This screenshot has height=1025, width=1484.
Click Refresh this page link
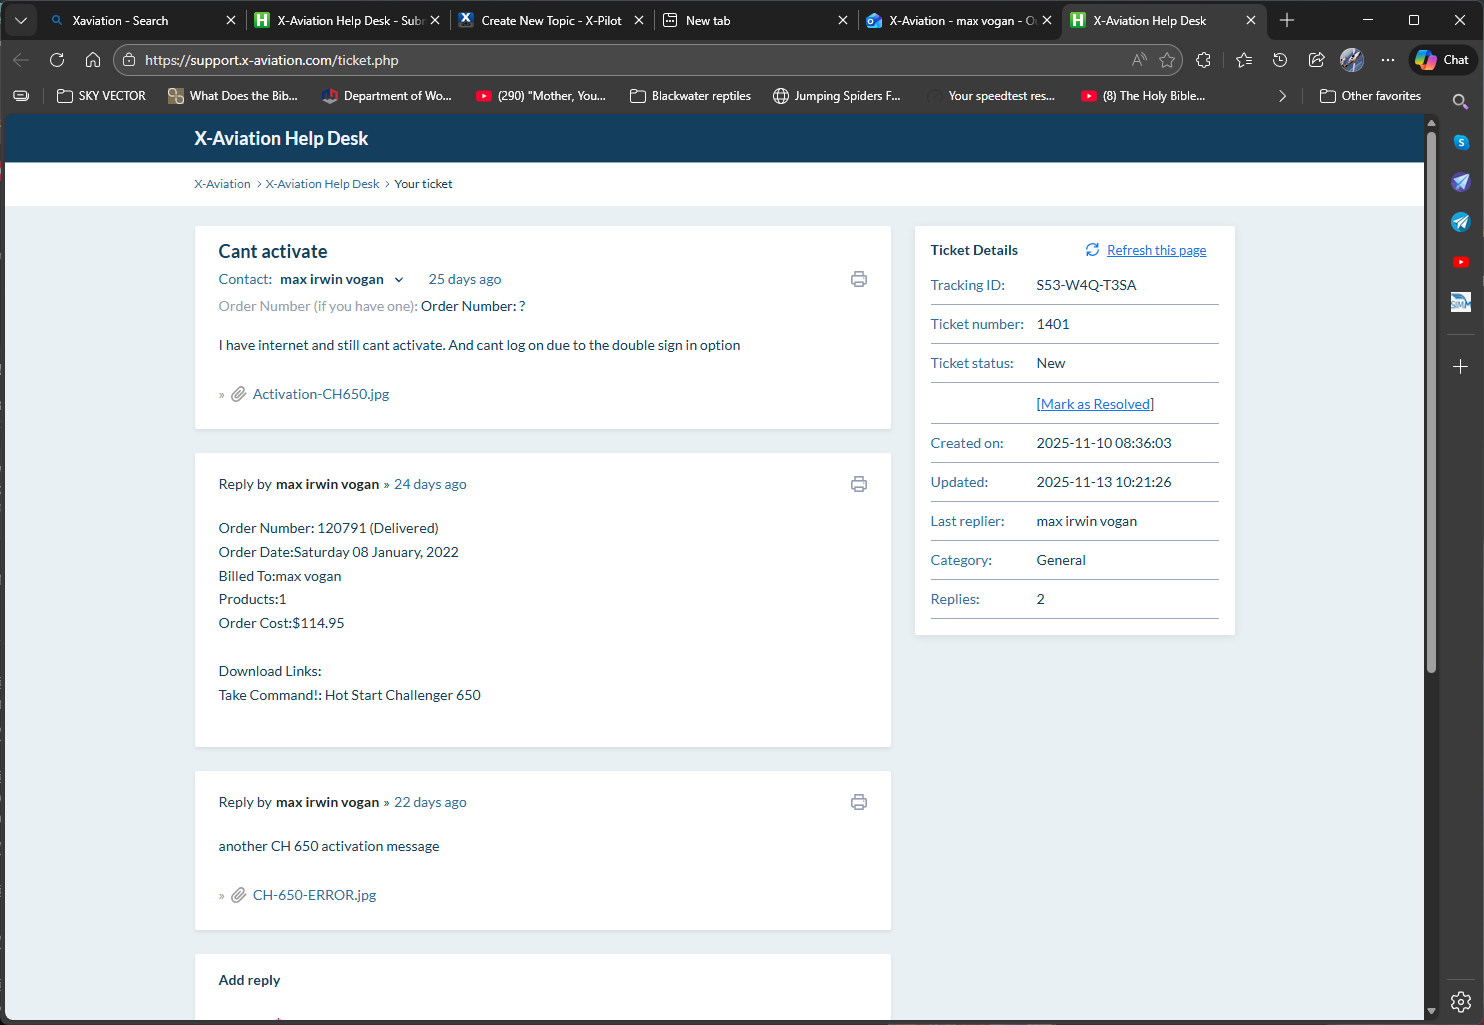1156,250
